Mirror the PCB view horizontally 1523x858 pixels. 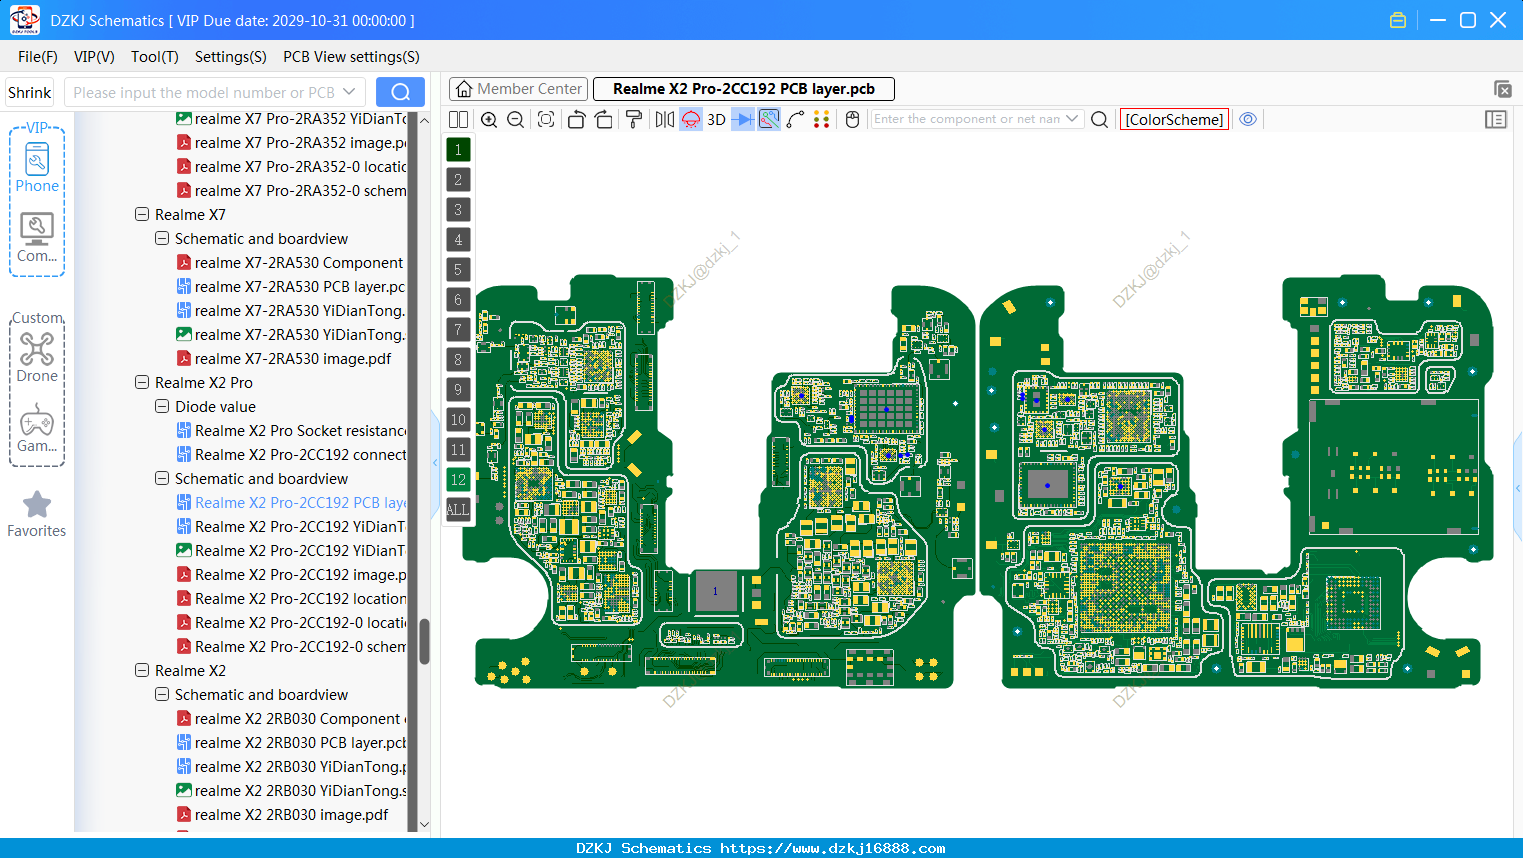point(665,119)
